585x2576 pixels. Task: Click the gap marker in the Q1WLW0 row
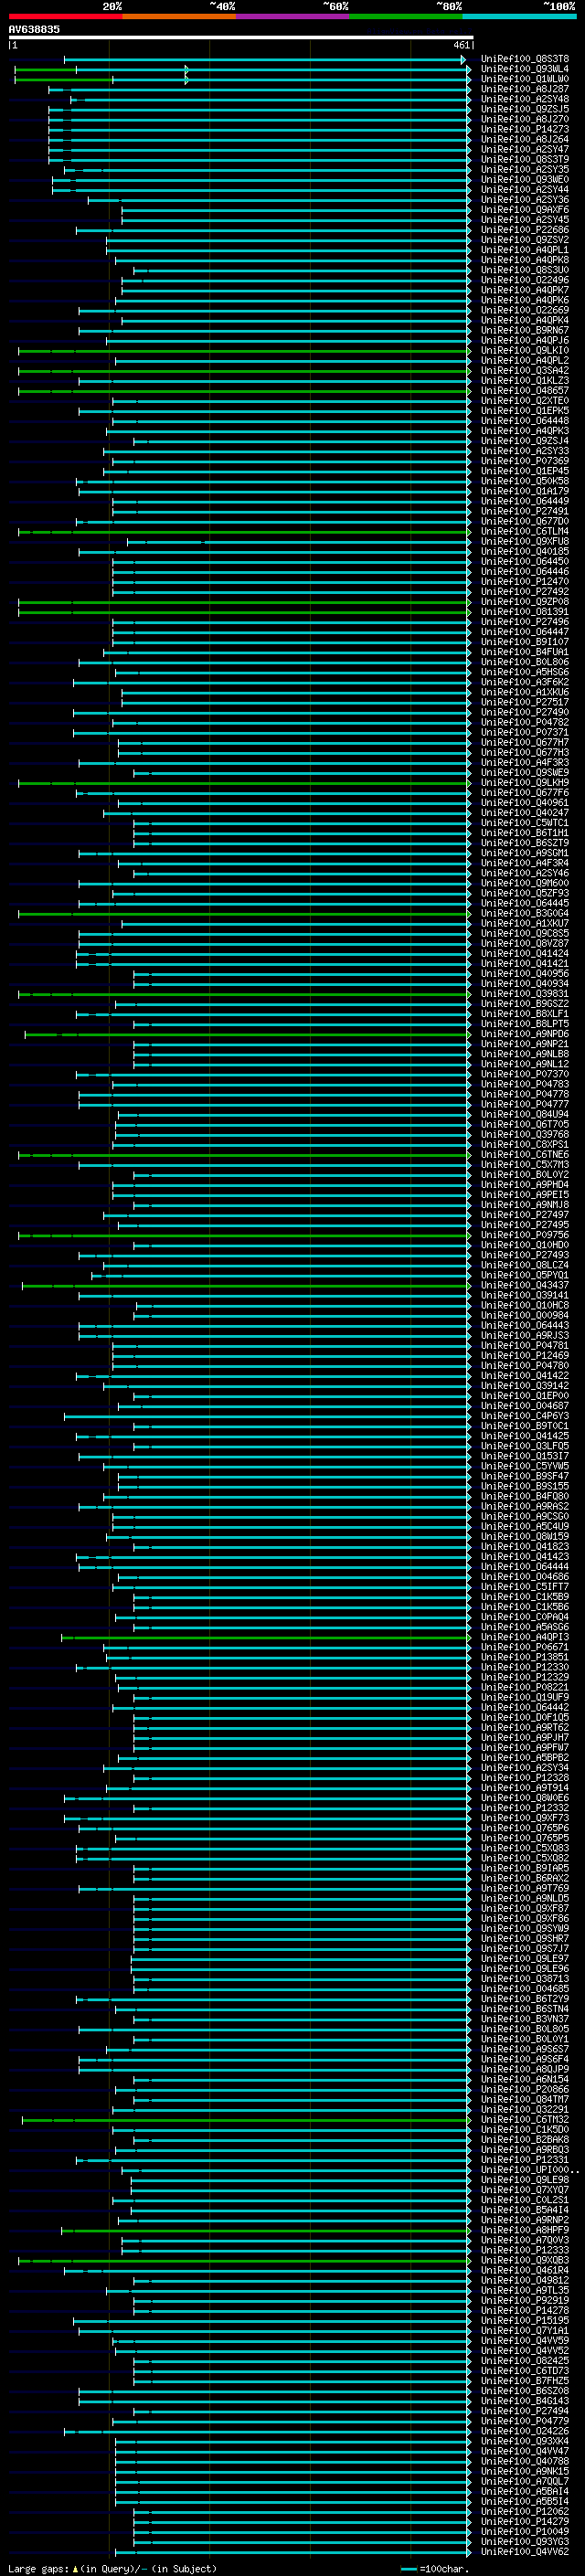click(186, 79)
